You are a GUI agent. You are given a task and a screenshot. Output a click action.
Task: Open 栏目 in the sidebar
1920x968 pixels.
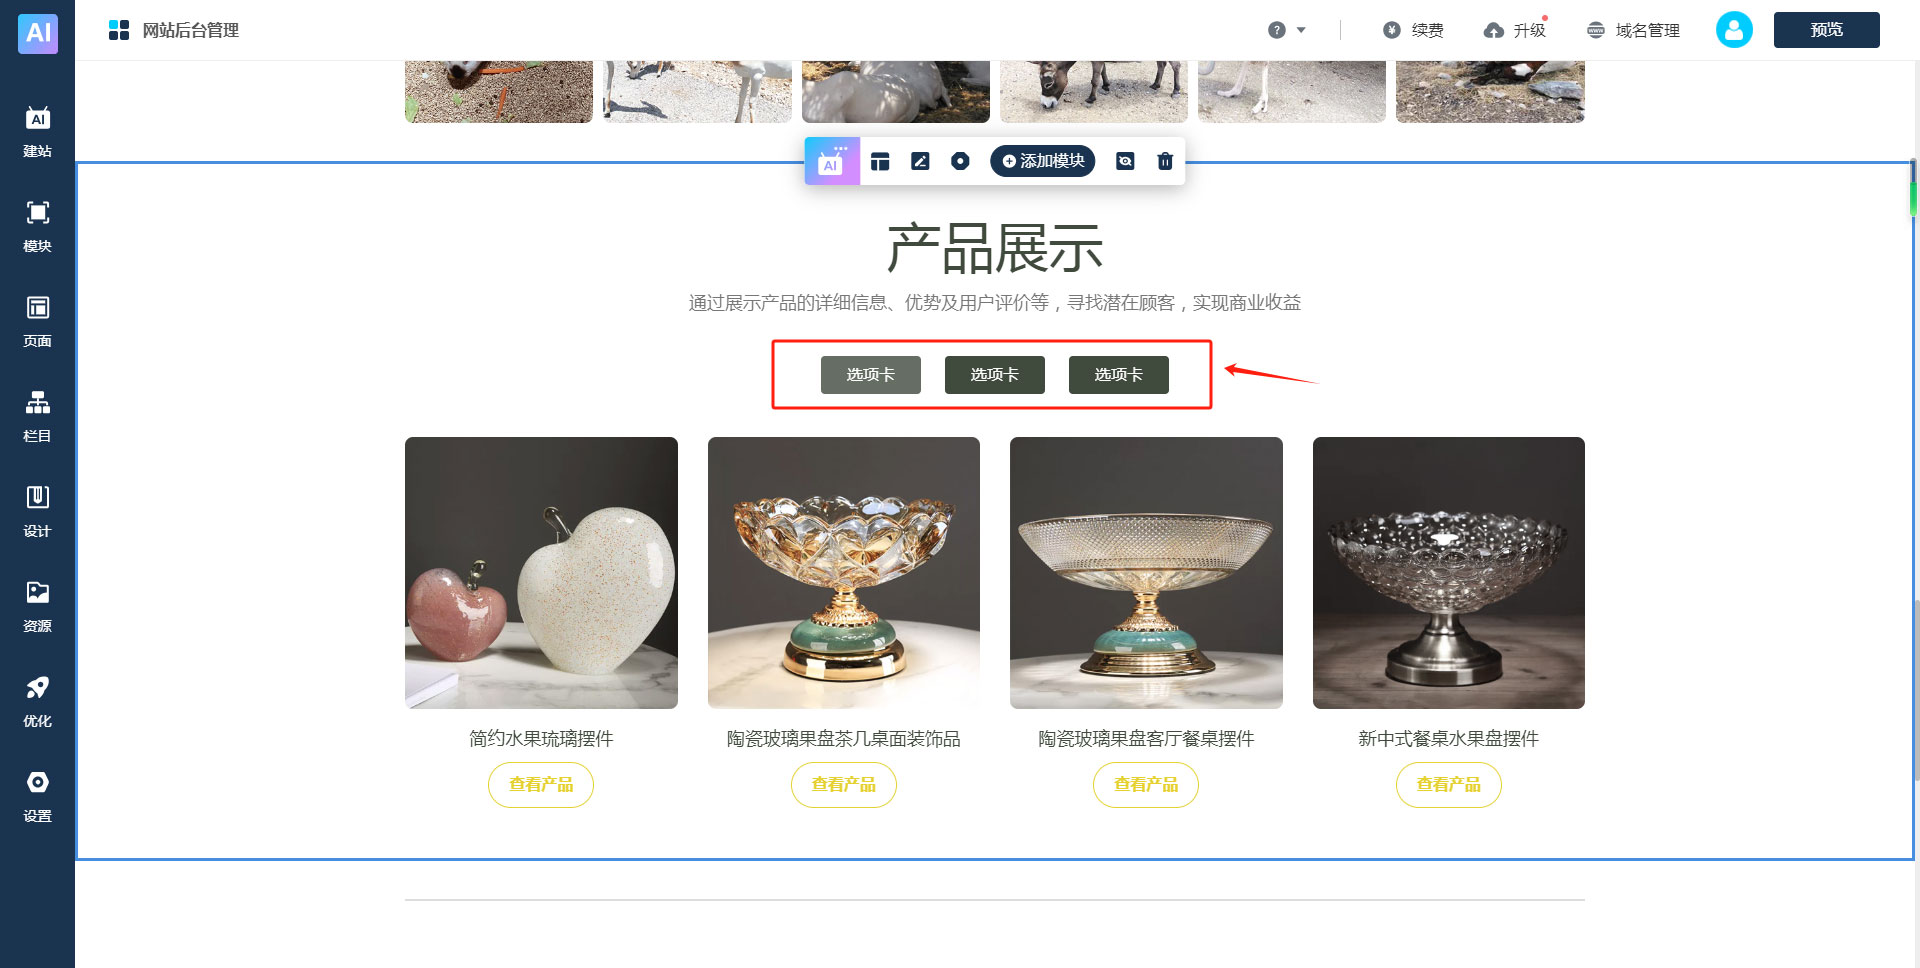click(37, 417)
